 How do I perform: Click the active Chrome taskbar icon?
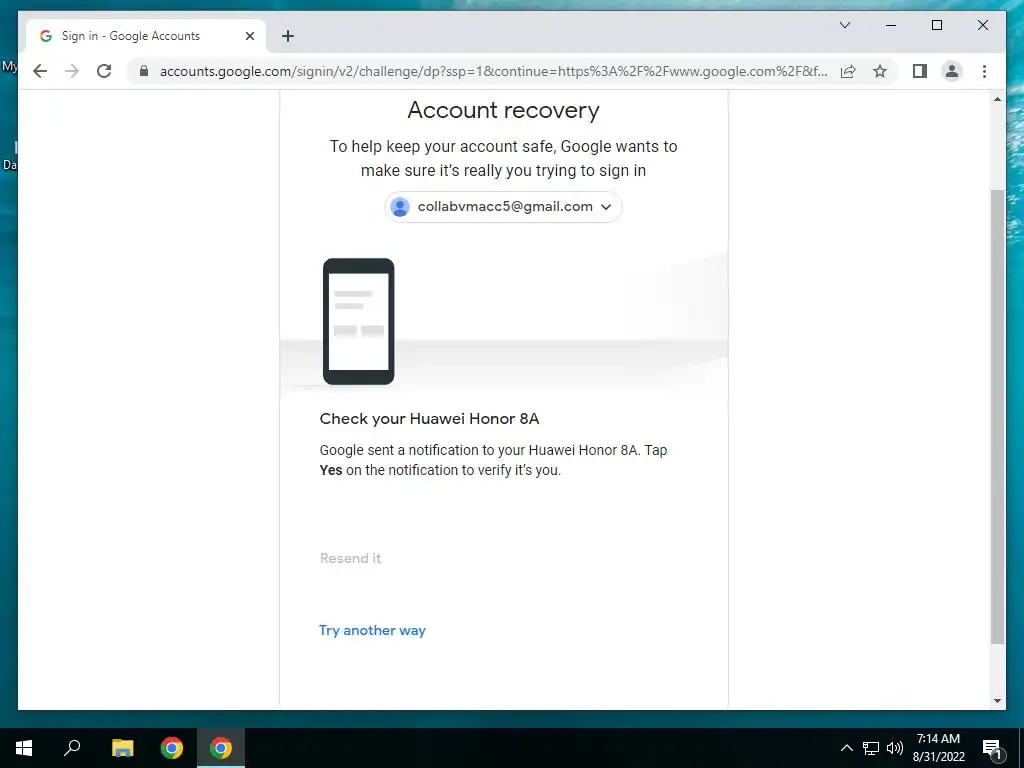[x=221, y=748]
